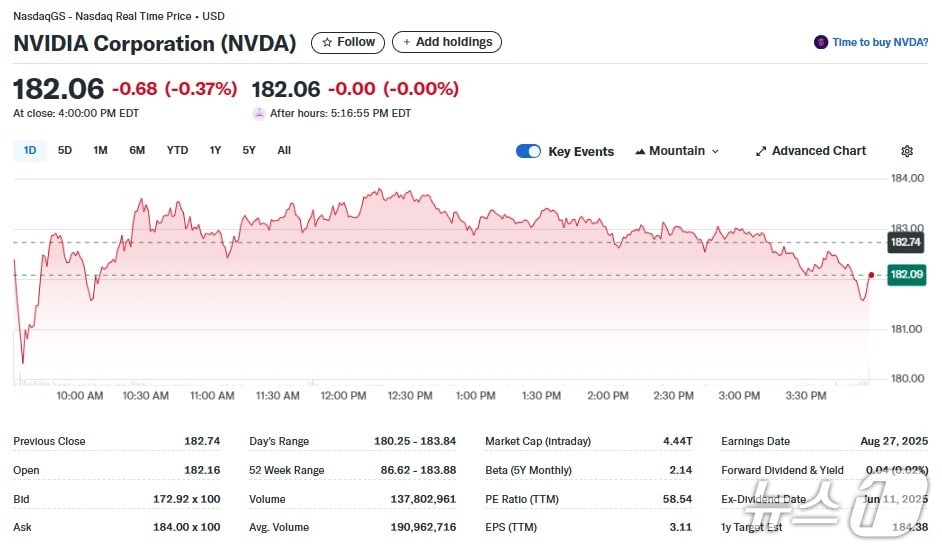Click the purple icon beside Time to buy NVDA
942x551 pixels.
(821, 42)
